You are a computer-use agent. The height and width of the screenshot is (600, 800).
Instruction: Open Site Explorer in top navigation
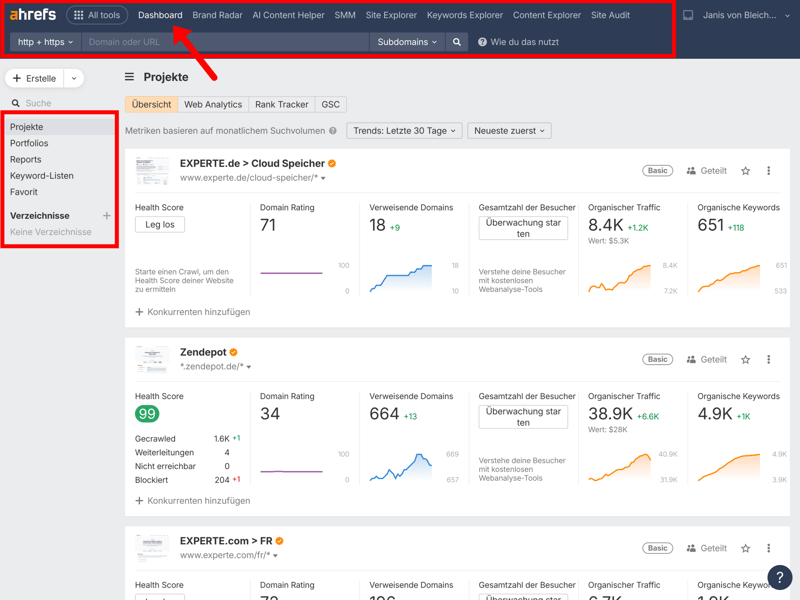tap(391, 15)
